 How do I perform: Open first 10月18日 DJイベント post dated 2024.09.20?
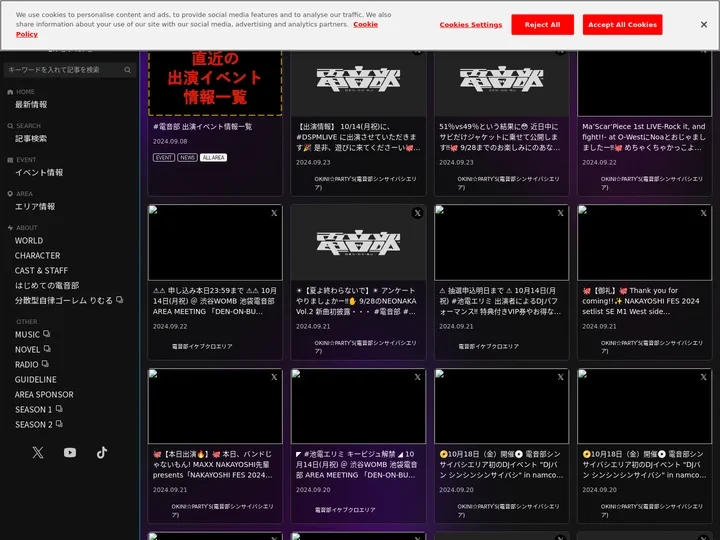(501, 465)
